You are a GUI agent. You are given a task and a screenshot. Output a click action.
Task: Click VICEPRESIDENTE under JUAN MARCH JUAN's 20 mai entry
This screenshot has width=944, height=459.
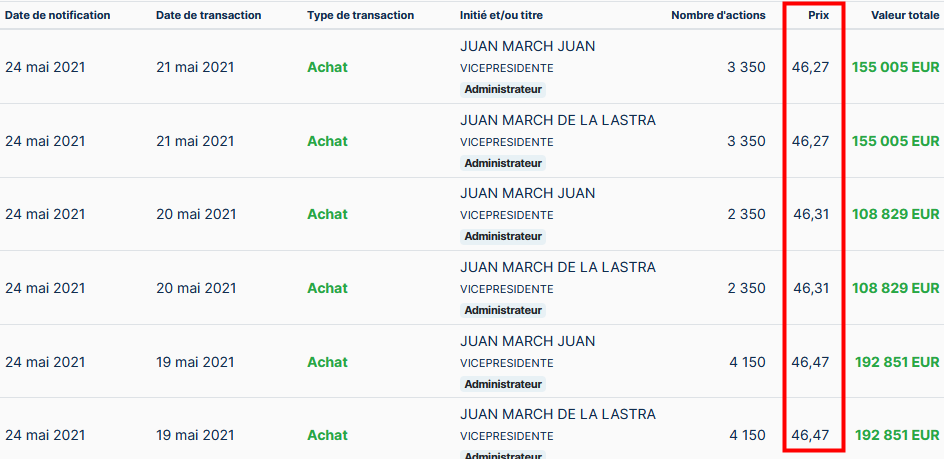(x=506, y=215)
